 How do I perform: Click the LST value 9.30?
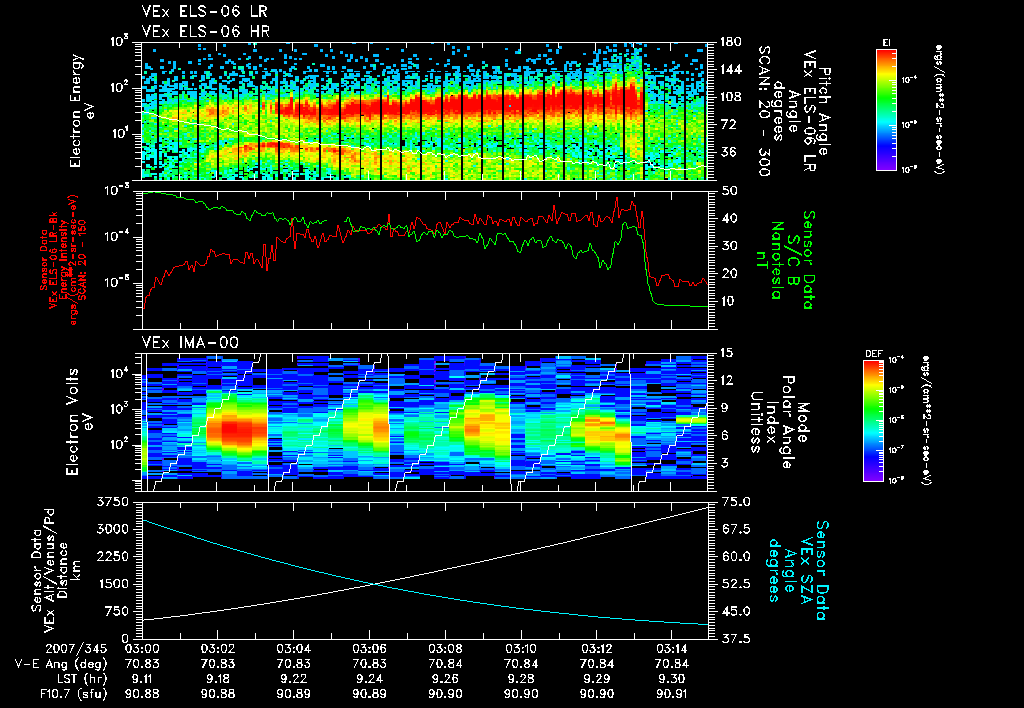(x=673, y=679)
